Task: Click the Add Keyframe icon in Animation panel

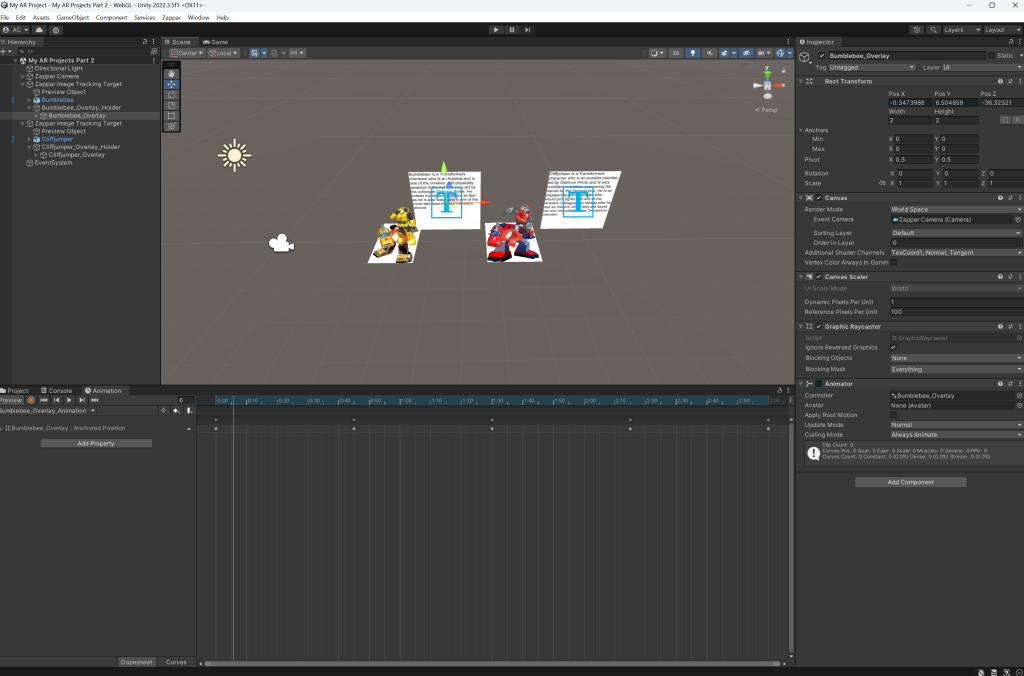Action: [x=176, y=410]
